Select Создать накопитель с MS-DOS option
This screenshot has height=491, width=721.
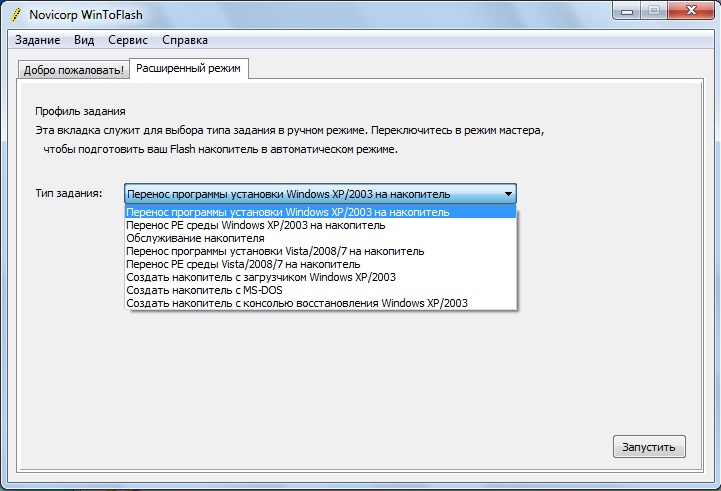pyautogui.click(x=320, y=290)
